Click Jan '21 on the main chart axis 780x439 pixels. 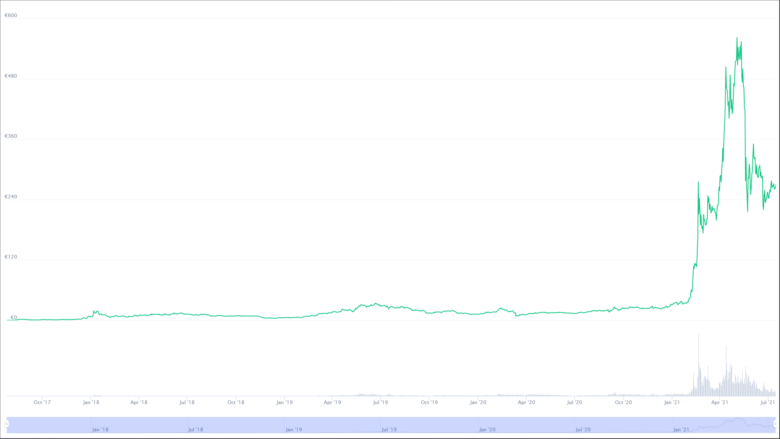point(672,402)
